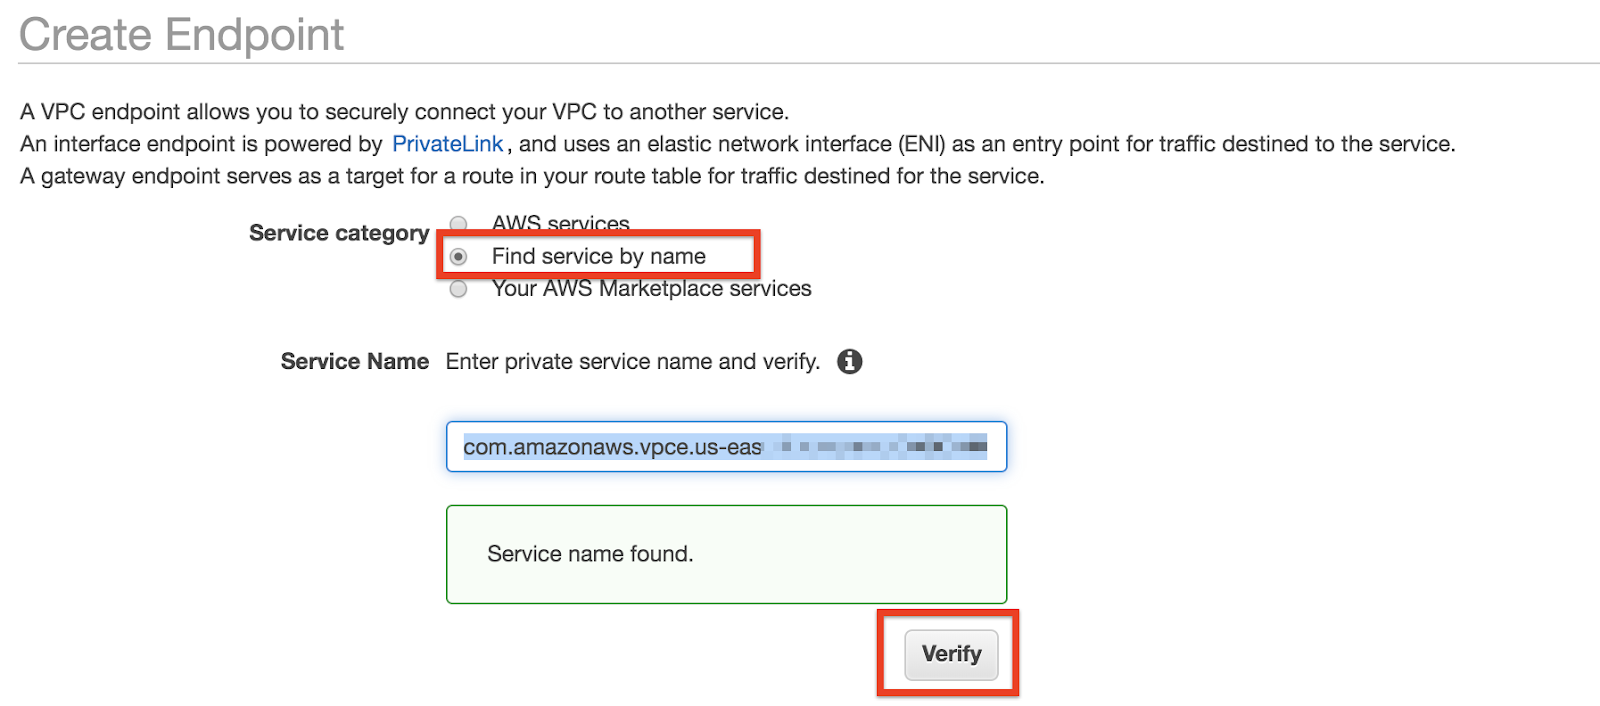The image size is (1600, 706).
Task: Click the 'AWS services' option label
Action: pos(561,224)
